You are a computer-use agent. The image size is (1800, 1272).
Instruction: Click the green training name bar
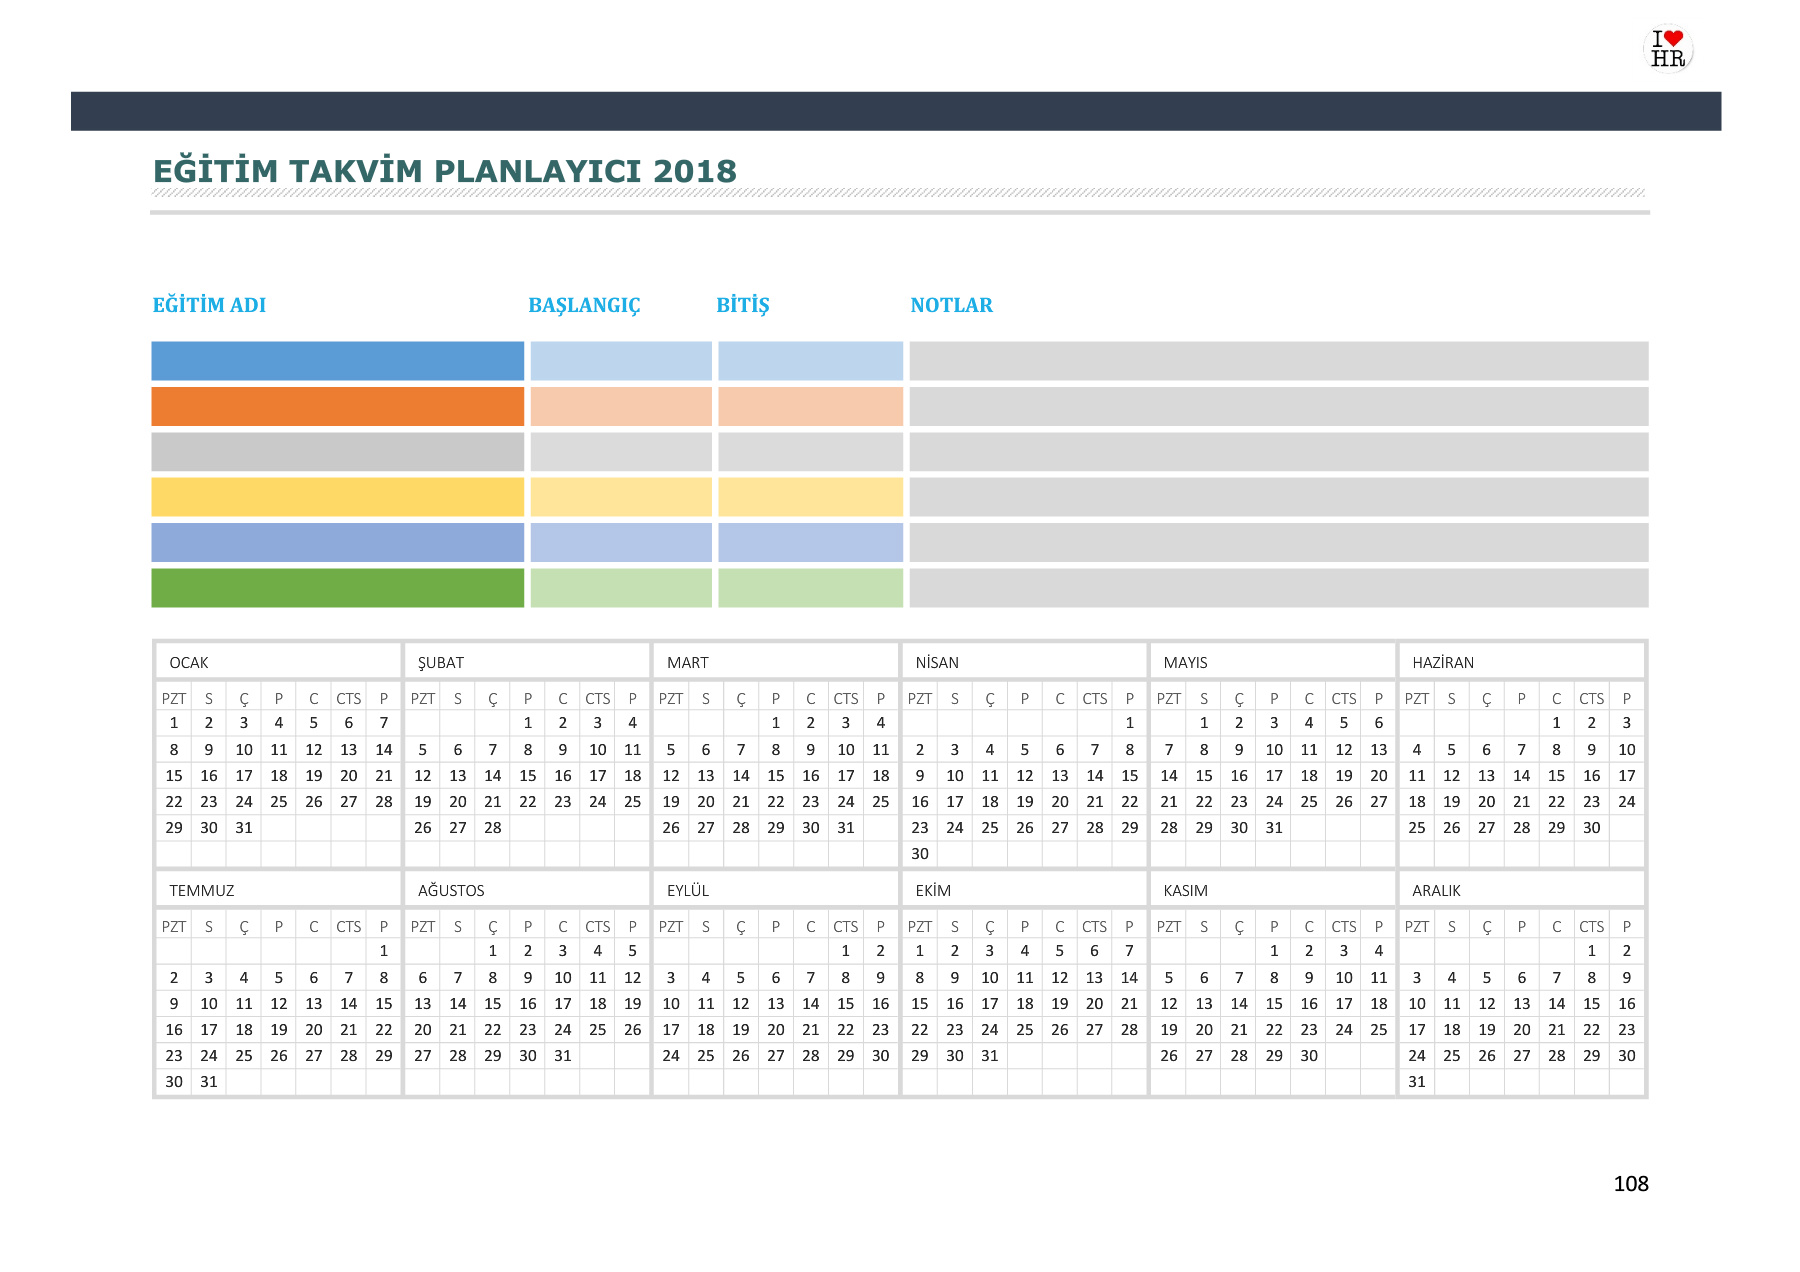click(337, 588)
